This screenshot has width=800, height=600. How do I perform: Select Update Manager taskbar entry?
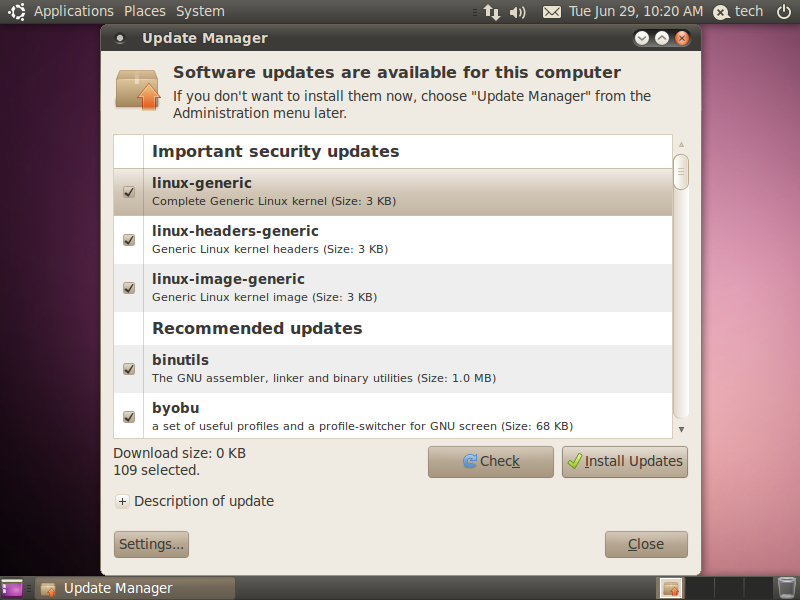point(135,588)
